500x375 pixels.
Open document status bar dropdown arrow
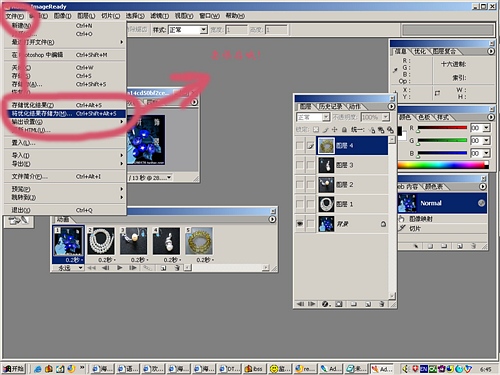169,177
